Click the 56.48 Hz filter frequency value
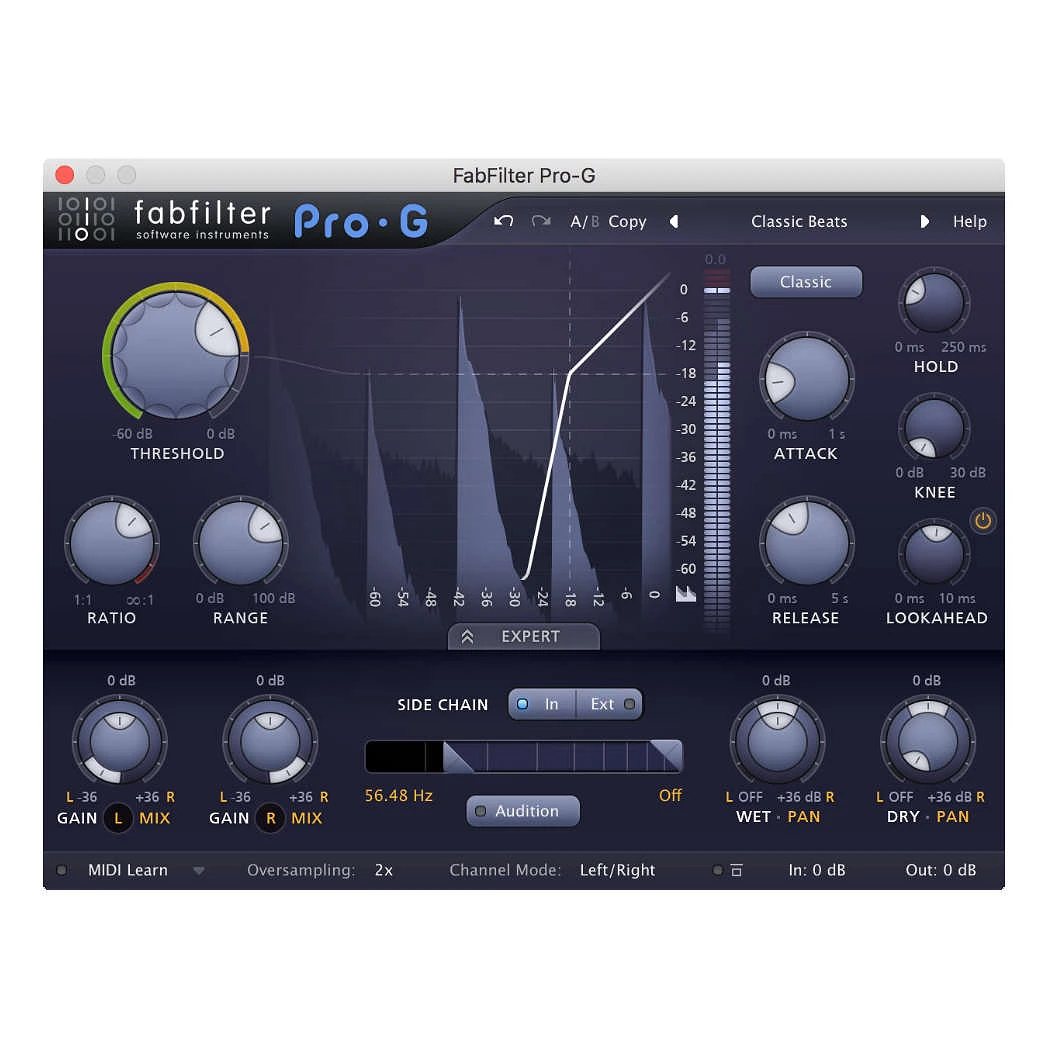 point(398,795)
